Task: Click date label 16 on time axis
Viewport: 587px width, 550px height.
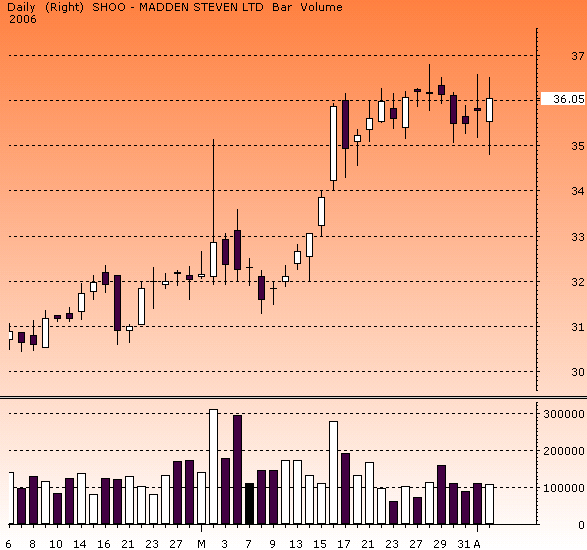Action: [104, 544]
